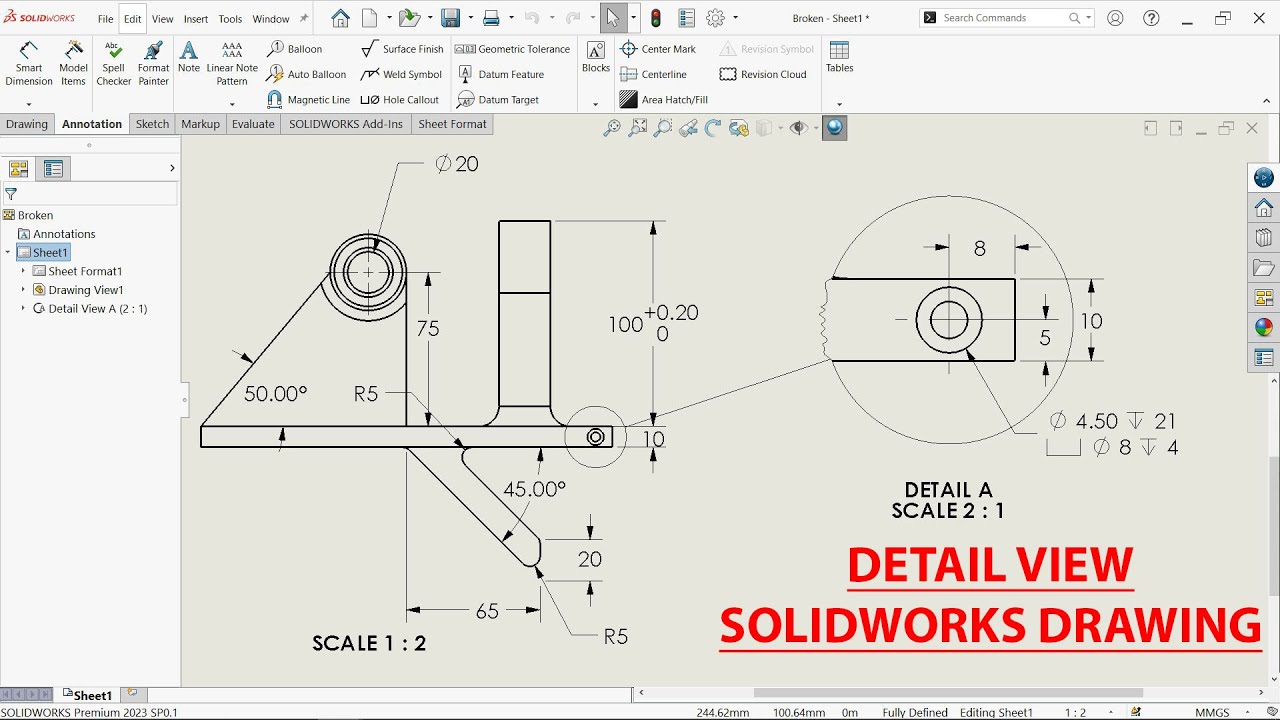Insert a Centerline
The height and width of the screenshot is (720, 1280).
tap(653, 74)
